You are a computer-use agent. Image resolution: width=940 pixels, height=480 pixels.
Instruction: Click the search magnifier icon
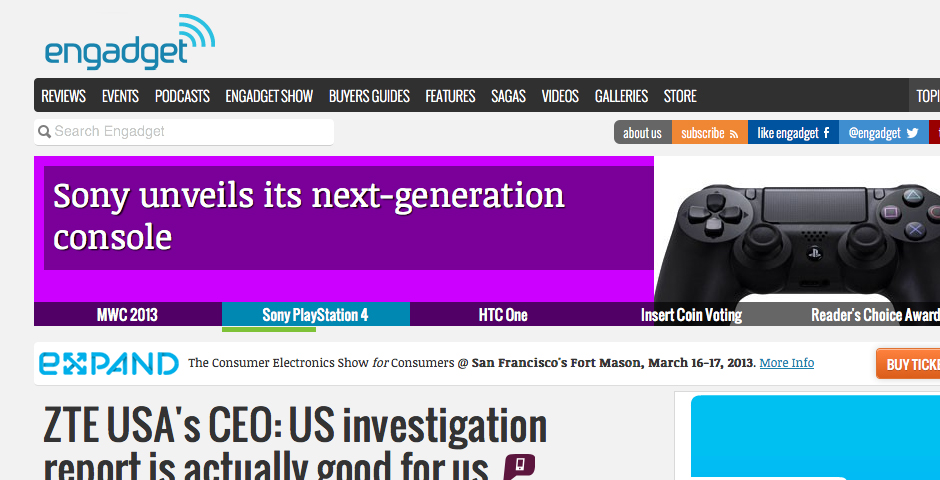[x=44, y=131]
